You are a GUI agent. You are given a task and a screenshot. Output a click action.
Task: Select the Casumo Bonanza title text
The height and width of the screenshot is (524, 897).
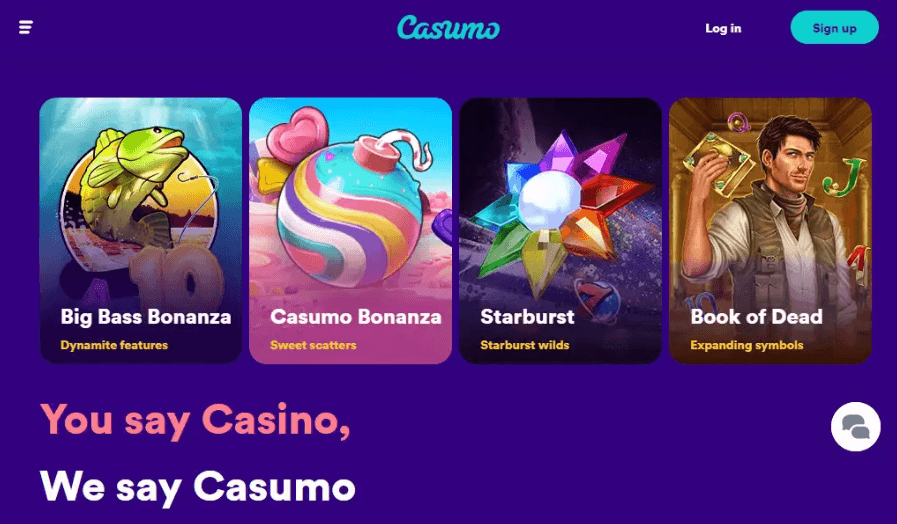[x=356, y=316]
